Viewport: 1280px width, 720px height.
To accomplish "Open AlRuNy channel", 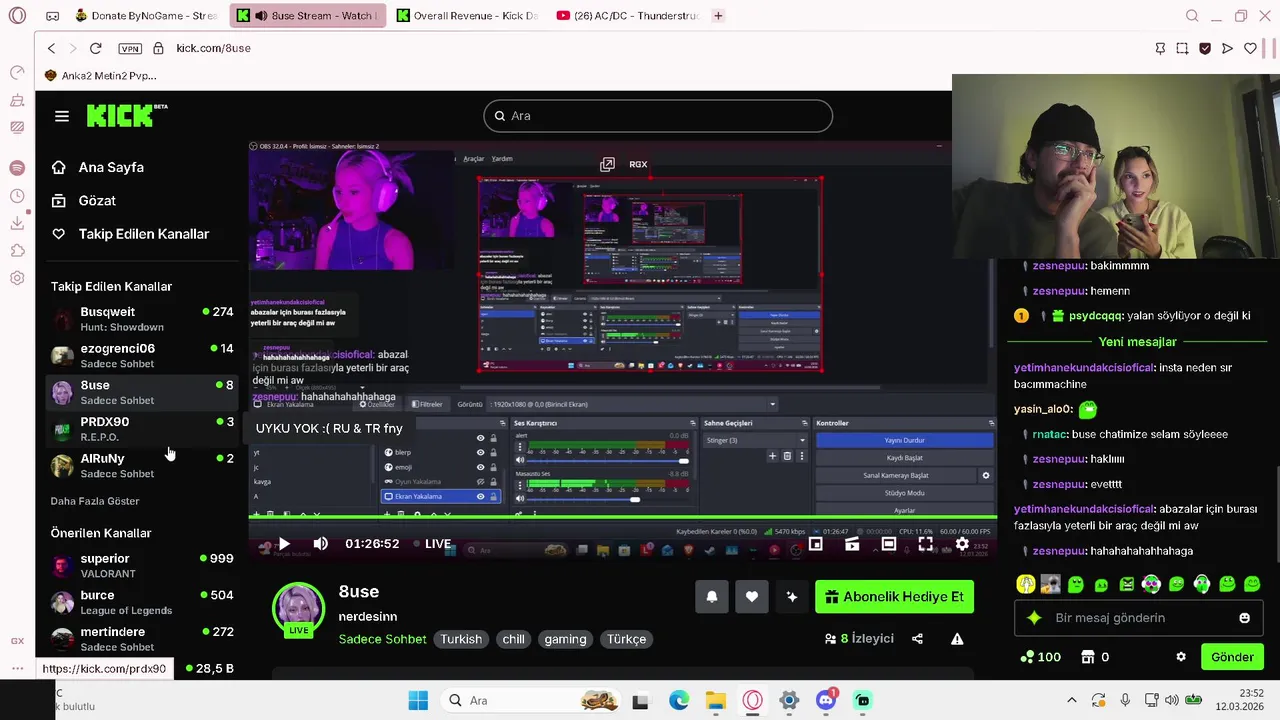I will click(142, 466).
